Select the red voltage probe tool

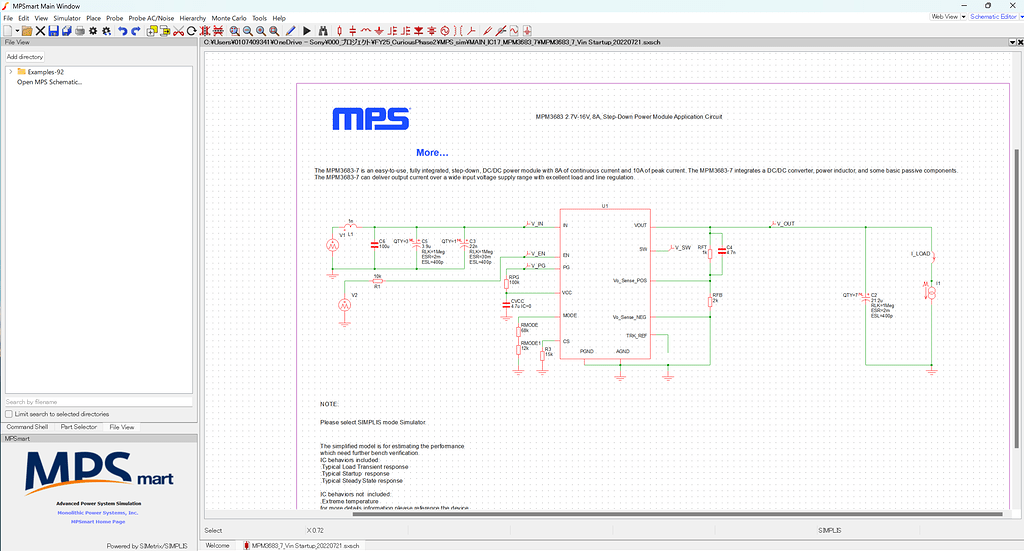[x=487, y=31]
